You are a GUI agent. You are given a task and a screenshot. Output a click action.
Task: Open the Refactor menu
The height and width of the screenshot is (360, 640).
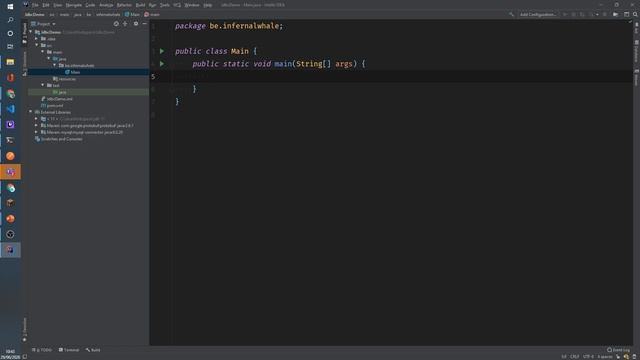pos(124,5)
